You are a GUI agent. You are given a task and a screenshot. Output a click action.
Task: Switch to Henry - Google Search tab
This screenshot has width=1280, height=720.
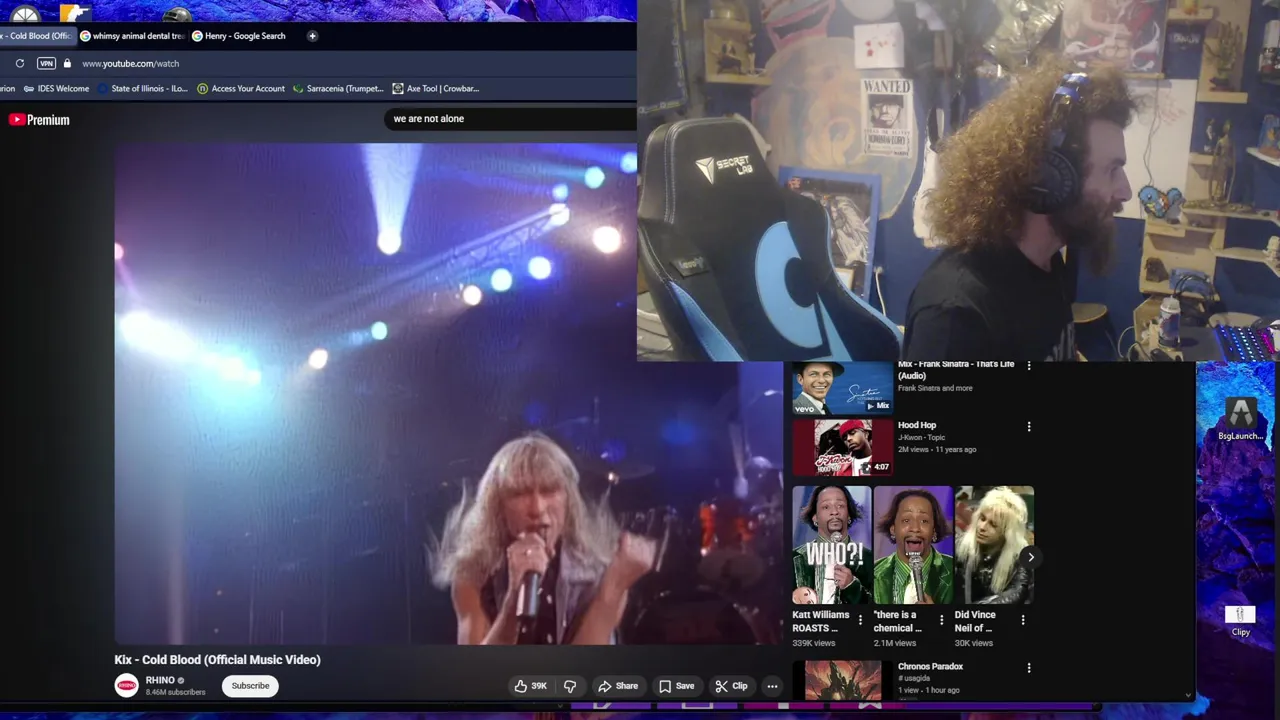(x=239, y=36)
